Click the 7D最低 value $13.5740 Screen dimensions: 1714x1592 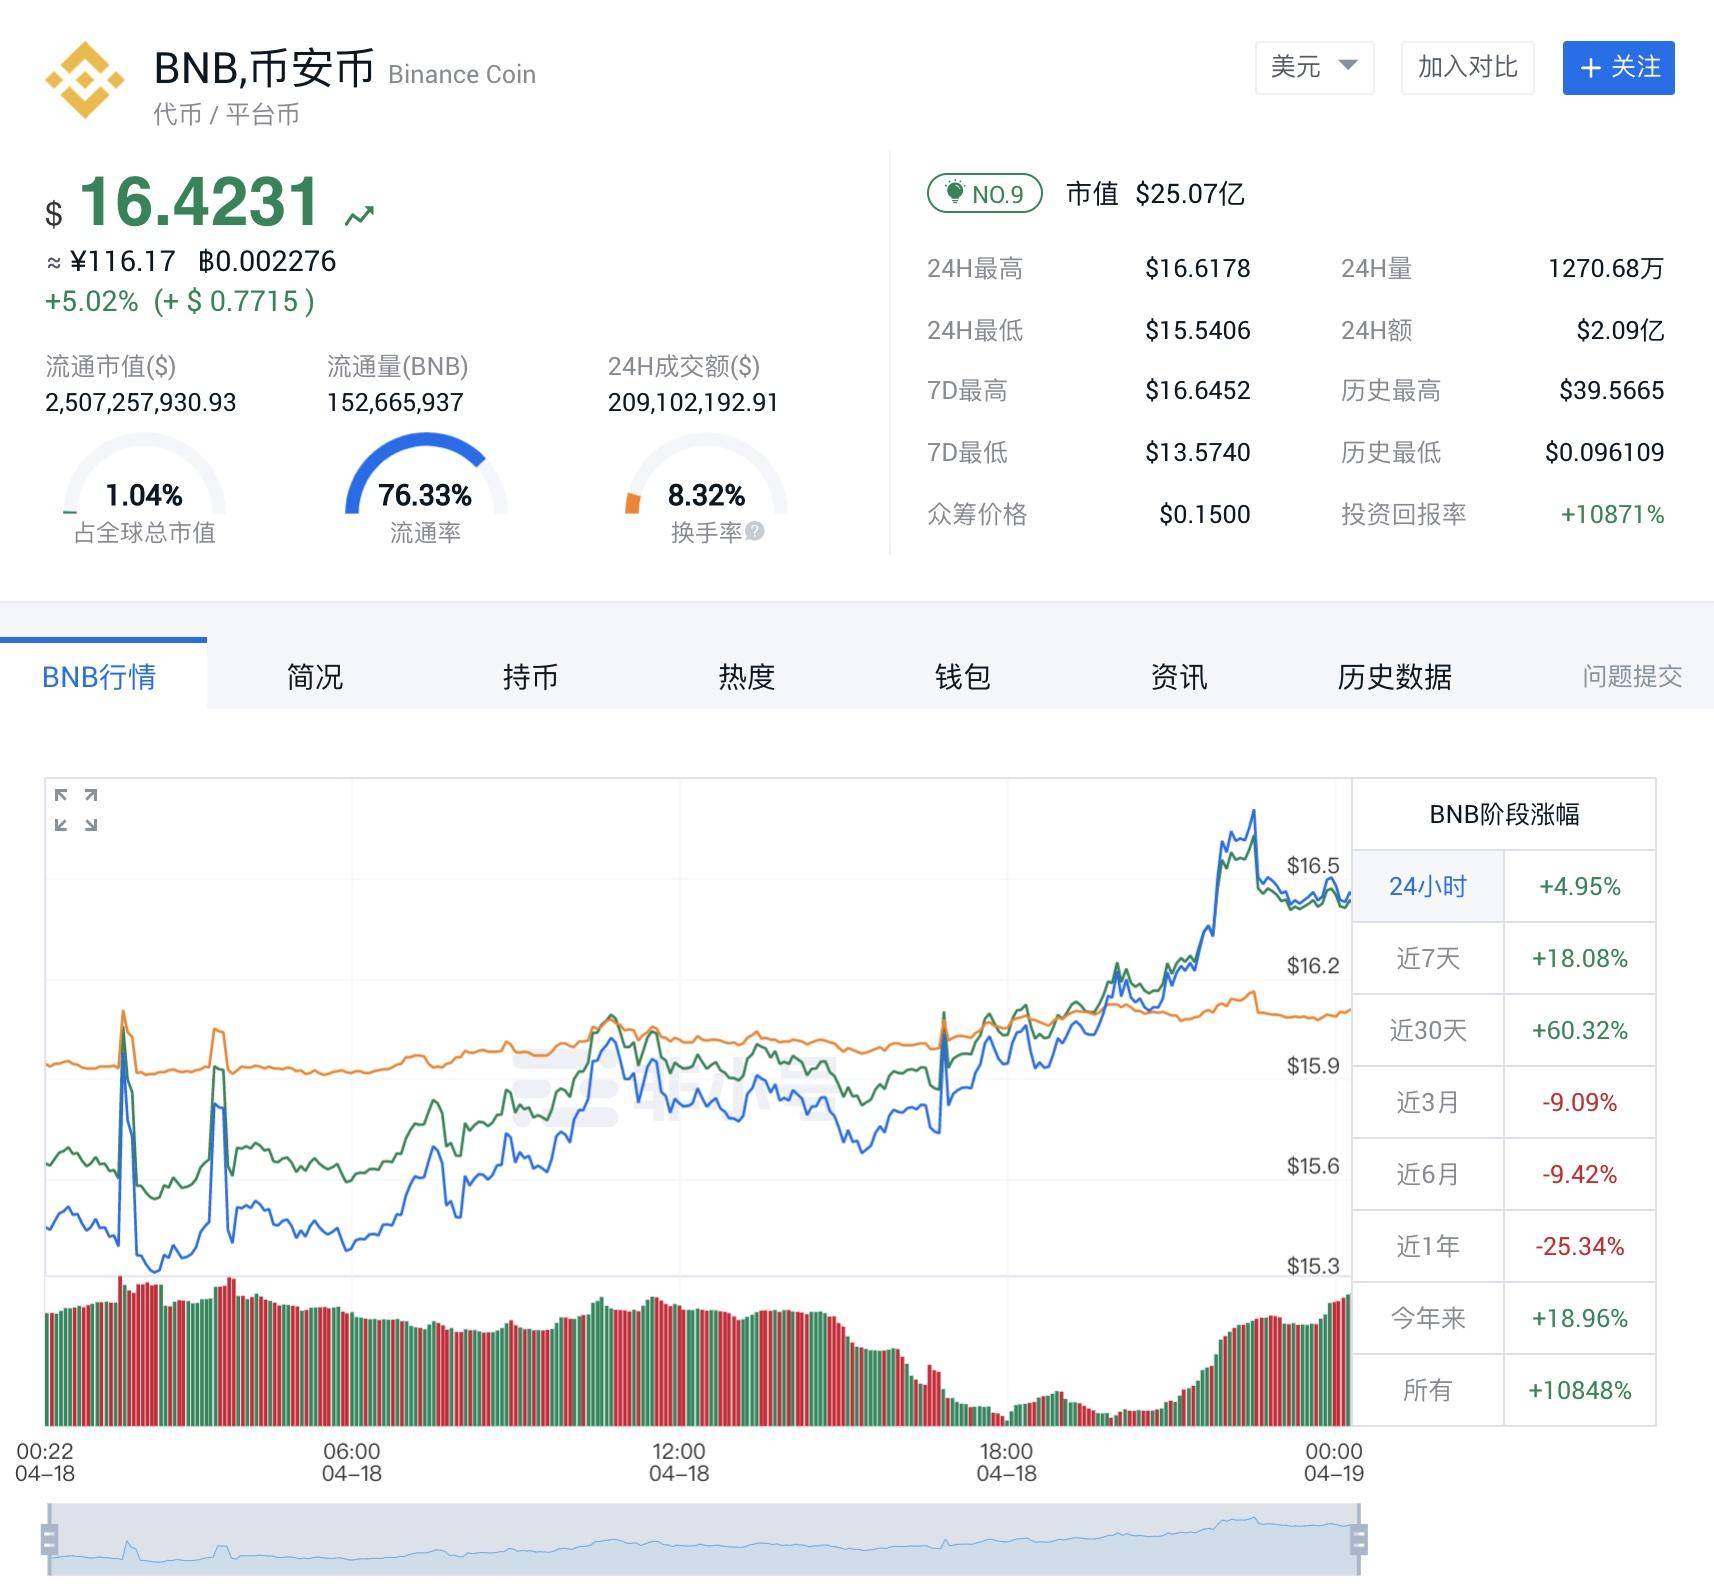point(1197,452)
